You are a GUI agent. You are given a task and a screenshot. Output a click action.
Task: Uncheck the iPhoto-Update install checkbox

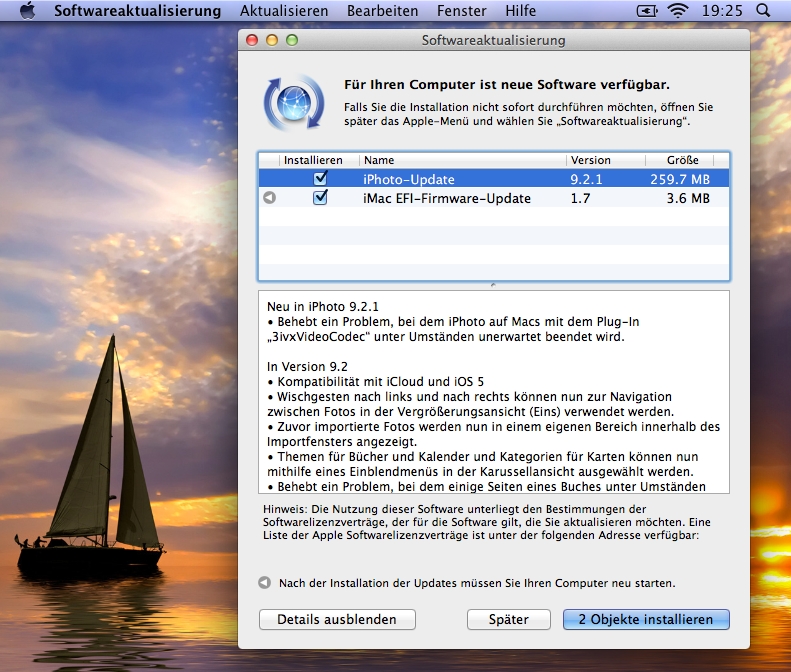tap(320, 178)
